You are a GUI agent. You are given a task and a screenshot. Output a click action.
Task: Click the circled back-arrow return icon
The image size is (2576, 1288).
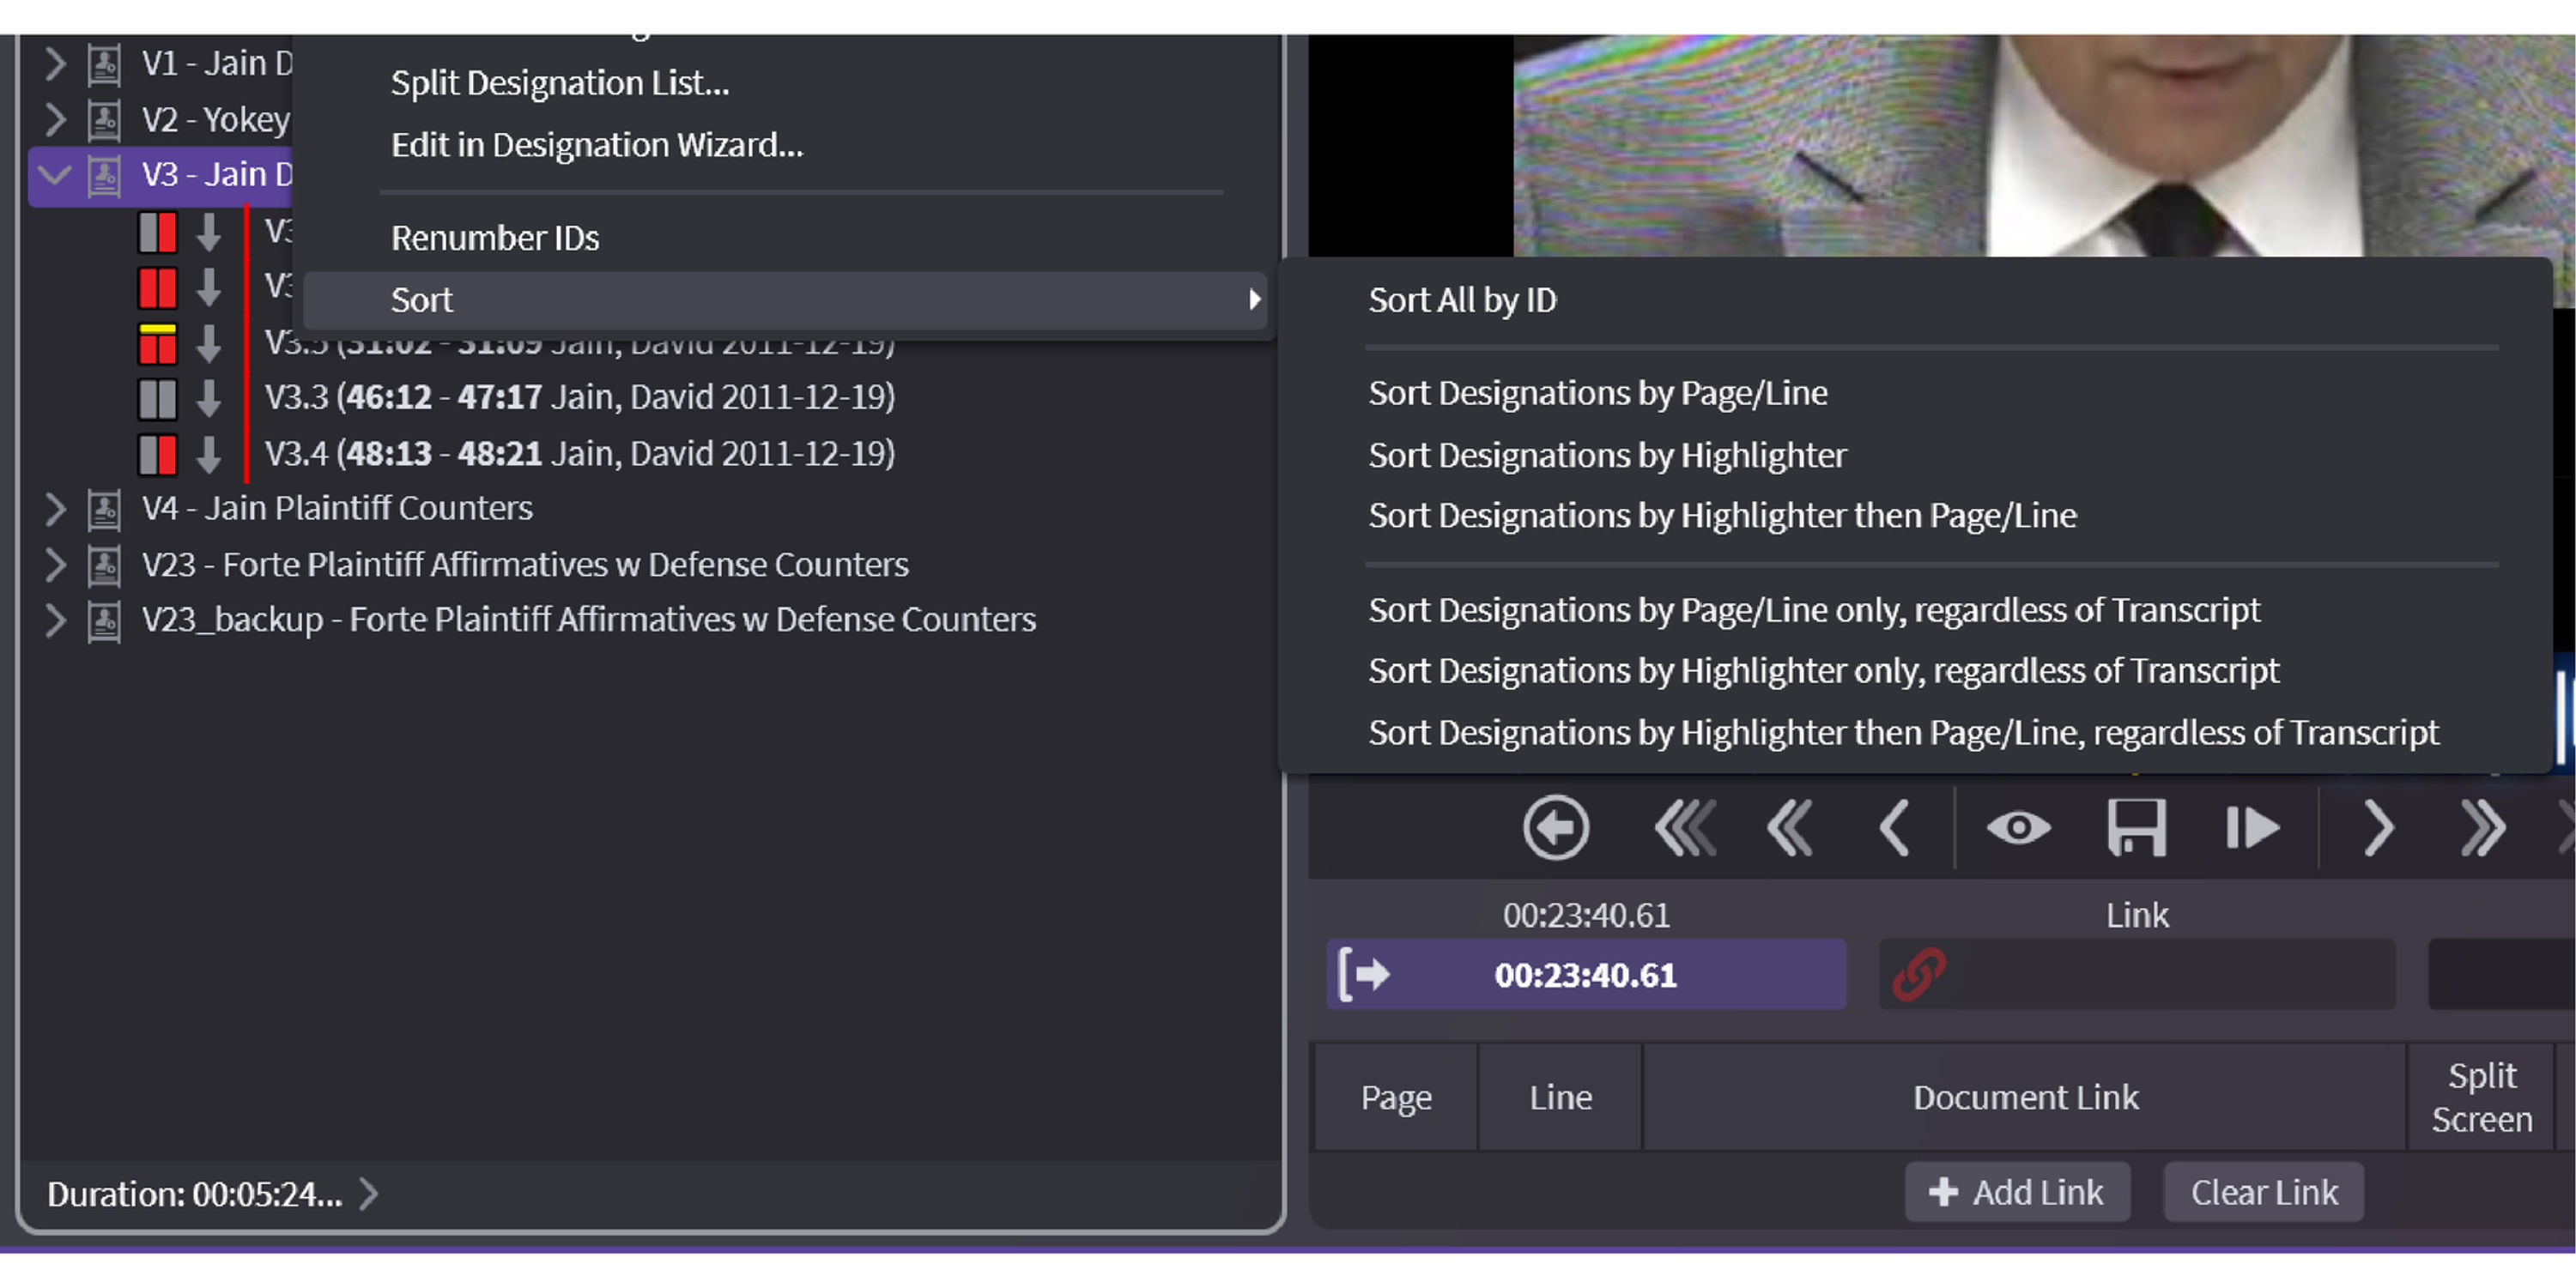[1555, 828]
